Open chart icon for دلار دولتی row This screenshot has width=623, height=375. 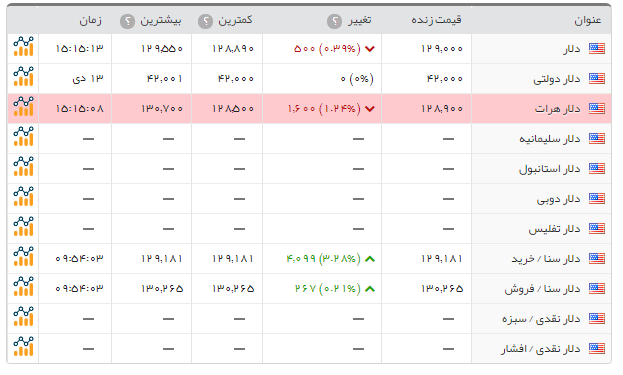click(23, 77)
